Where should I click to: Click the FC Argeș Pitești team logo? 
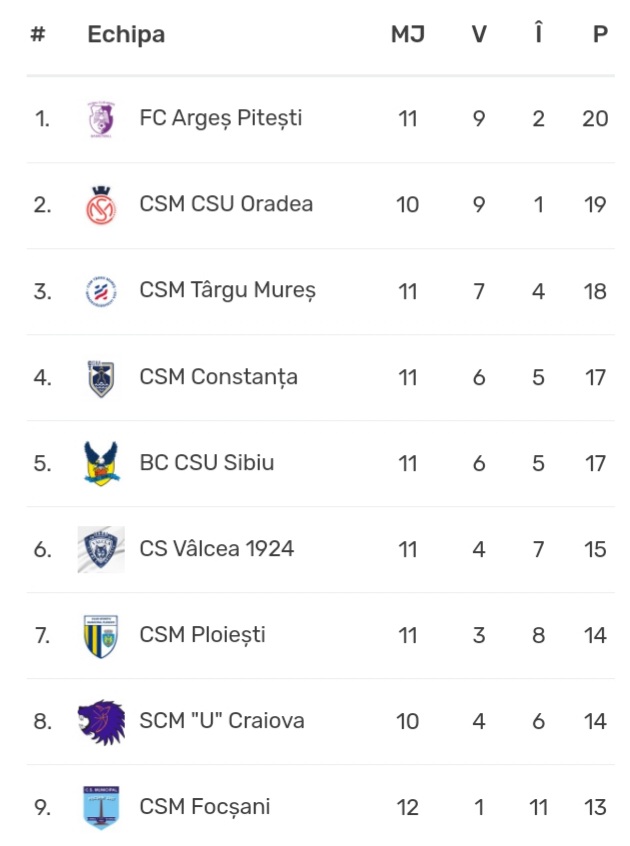coord(101,119)
